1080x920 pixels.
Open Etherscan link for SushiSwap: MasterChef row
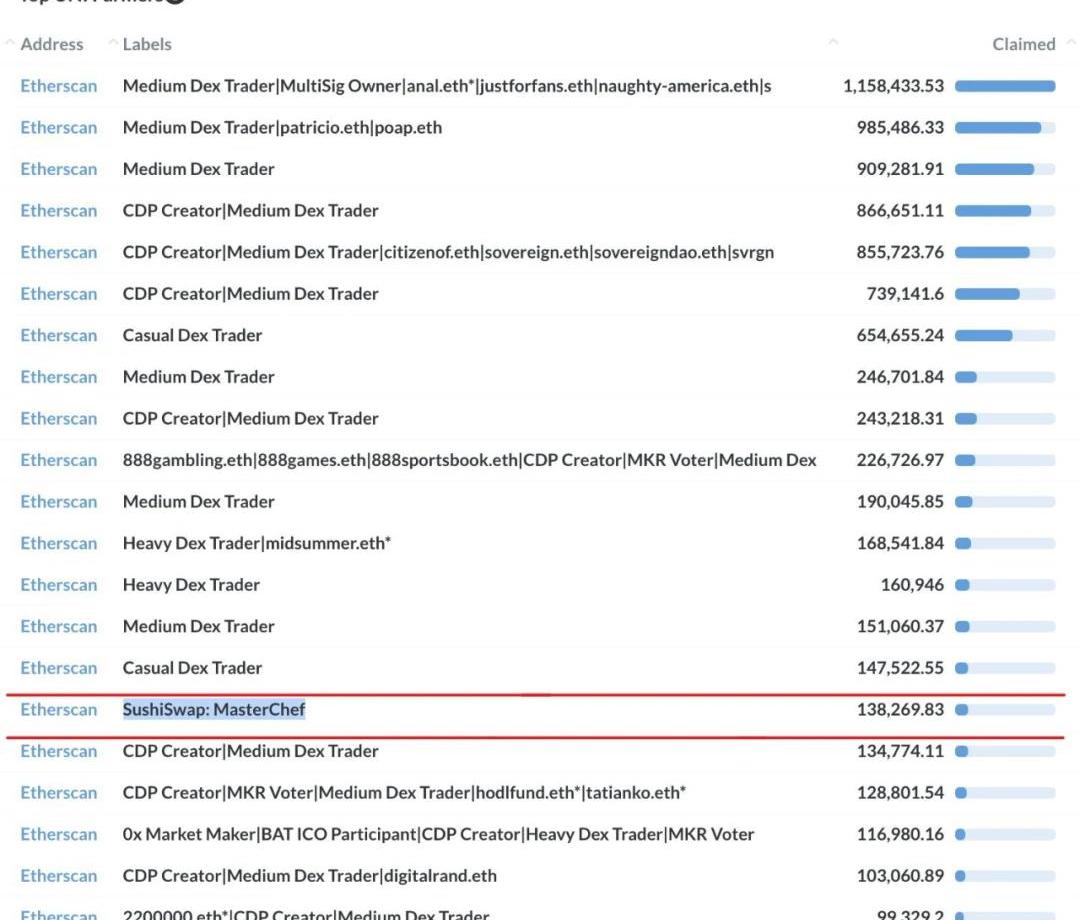(x=59, y=709)
